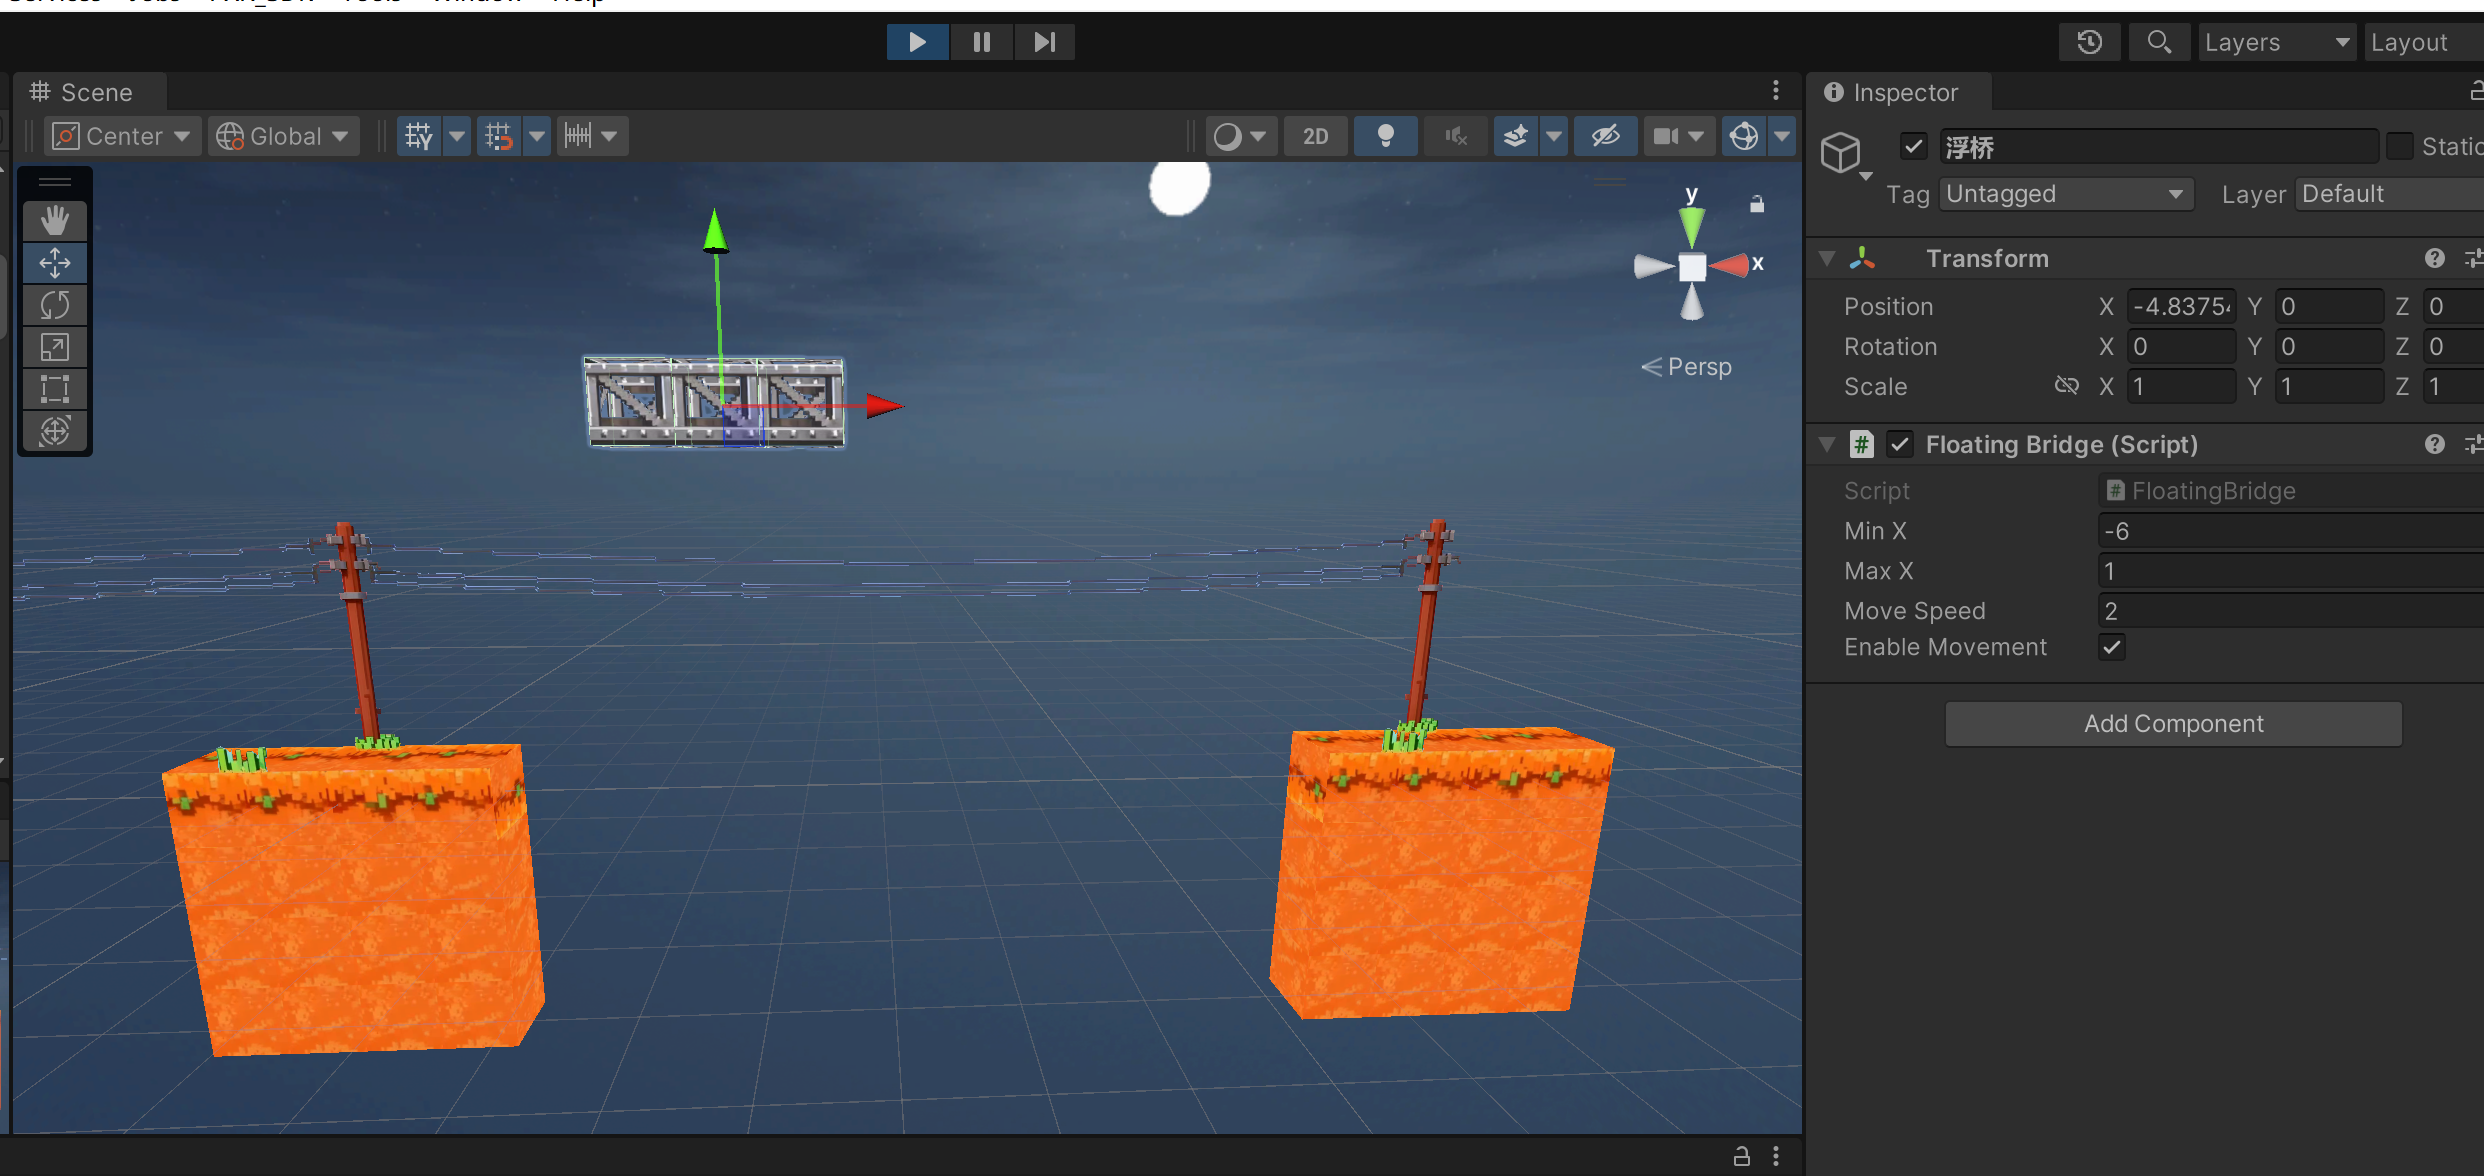Click the red X axis gizmo cone
This screenshot has width=2484, height=1176.
tap(1732, 265)
